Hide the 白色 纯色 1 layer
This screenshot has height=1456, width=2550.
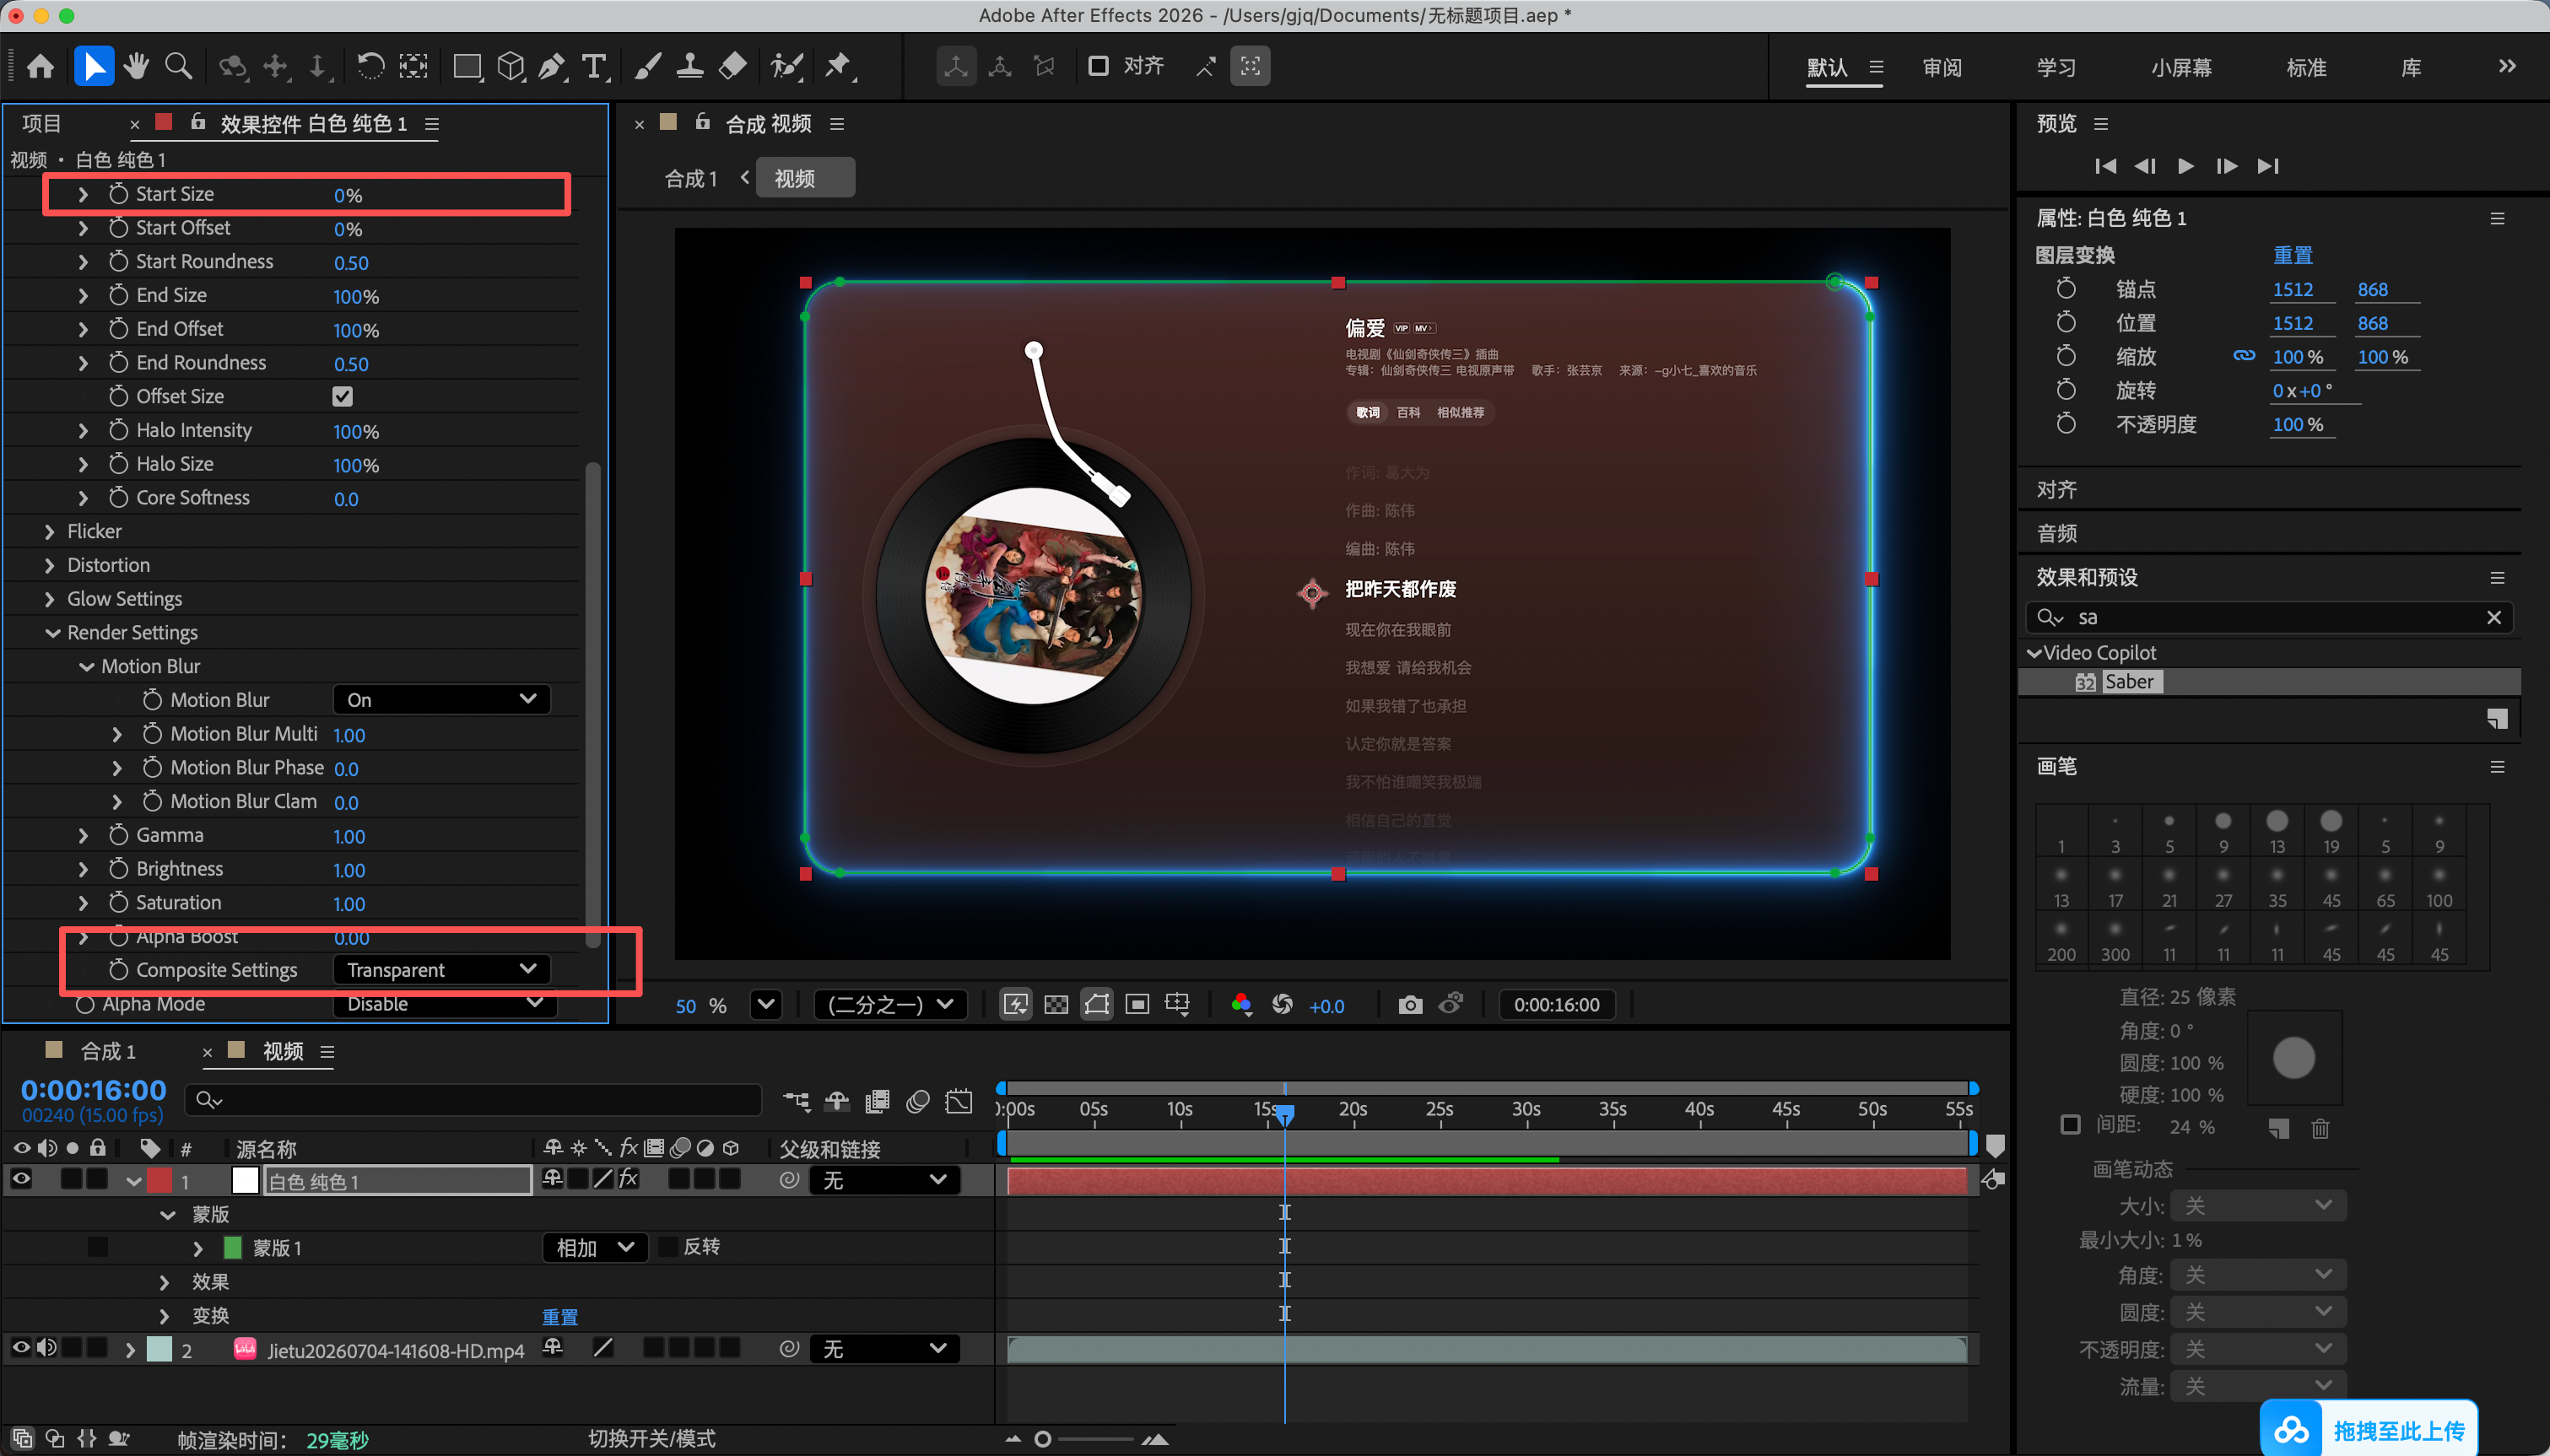pyautogui.click(x=20, y=1179)
